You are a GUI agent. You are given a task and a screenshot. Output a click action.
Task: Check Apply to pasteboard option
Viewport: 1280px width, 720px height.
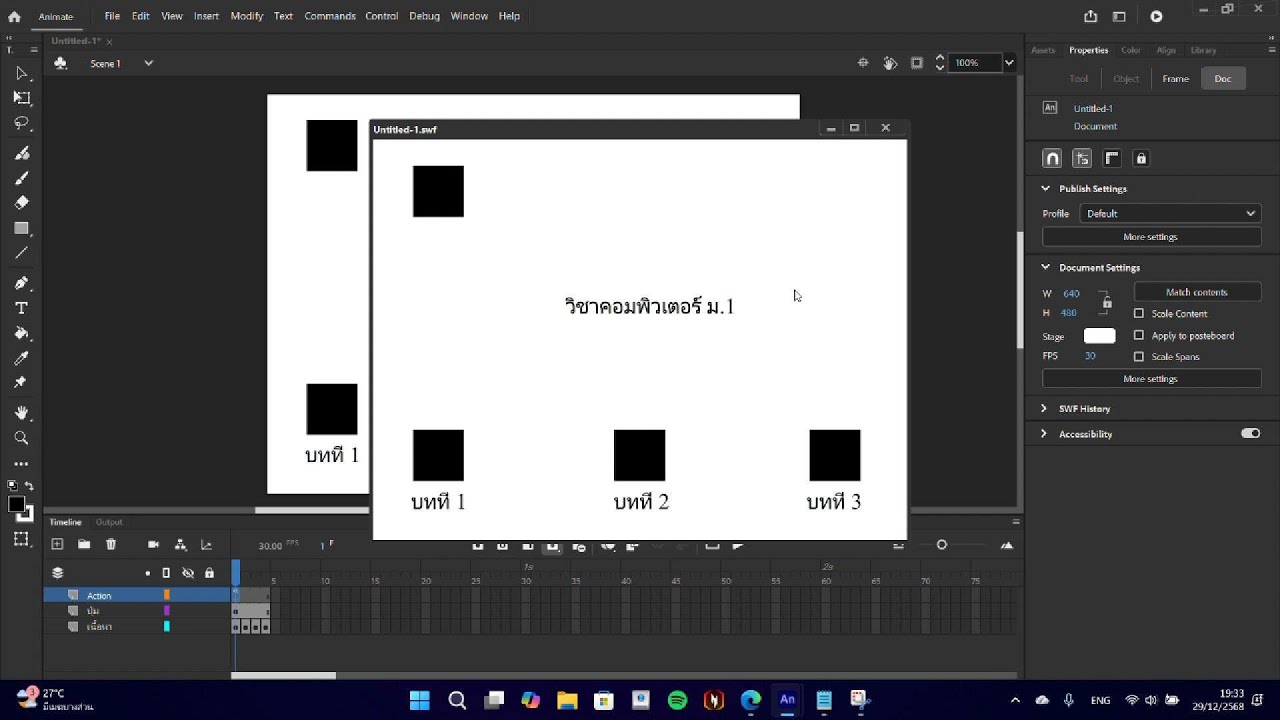pyautogui.click(x=1139, y=335)
